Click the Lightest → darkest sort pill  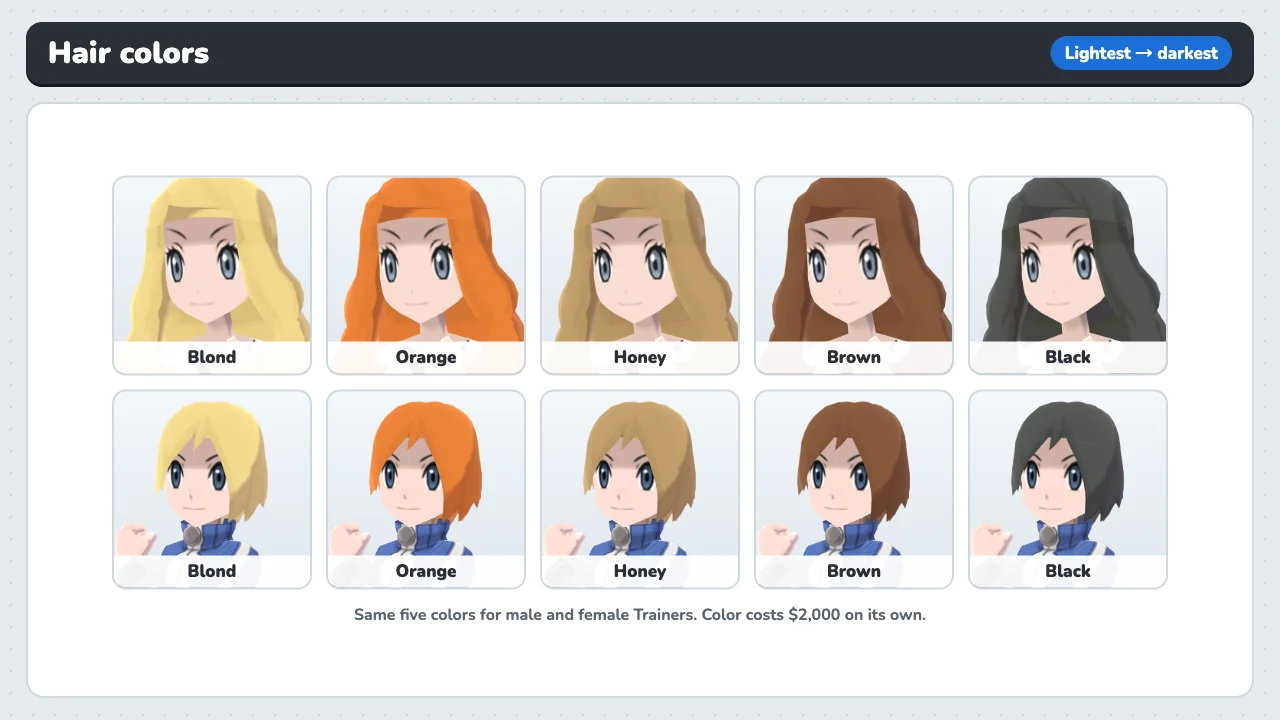(1141, 53)
